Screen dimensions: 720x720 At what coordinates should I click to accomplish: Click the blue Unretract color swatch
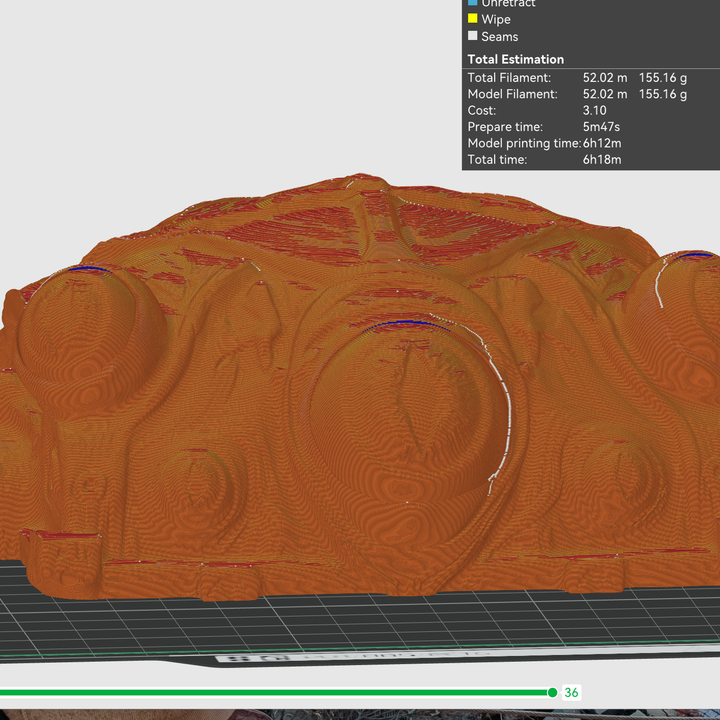473,3
